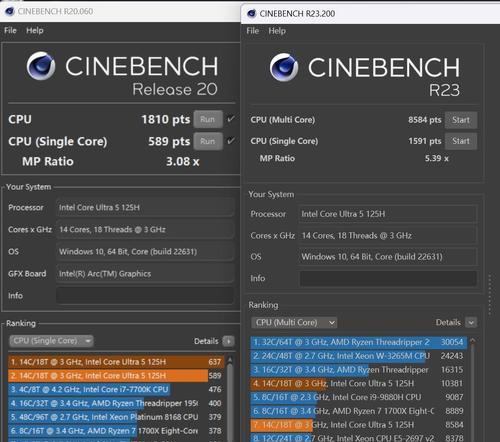Expand the ranking Details arrow in R23

click(471, 322)
